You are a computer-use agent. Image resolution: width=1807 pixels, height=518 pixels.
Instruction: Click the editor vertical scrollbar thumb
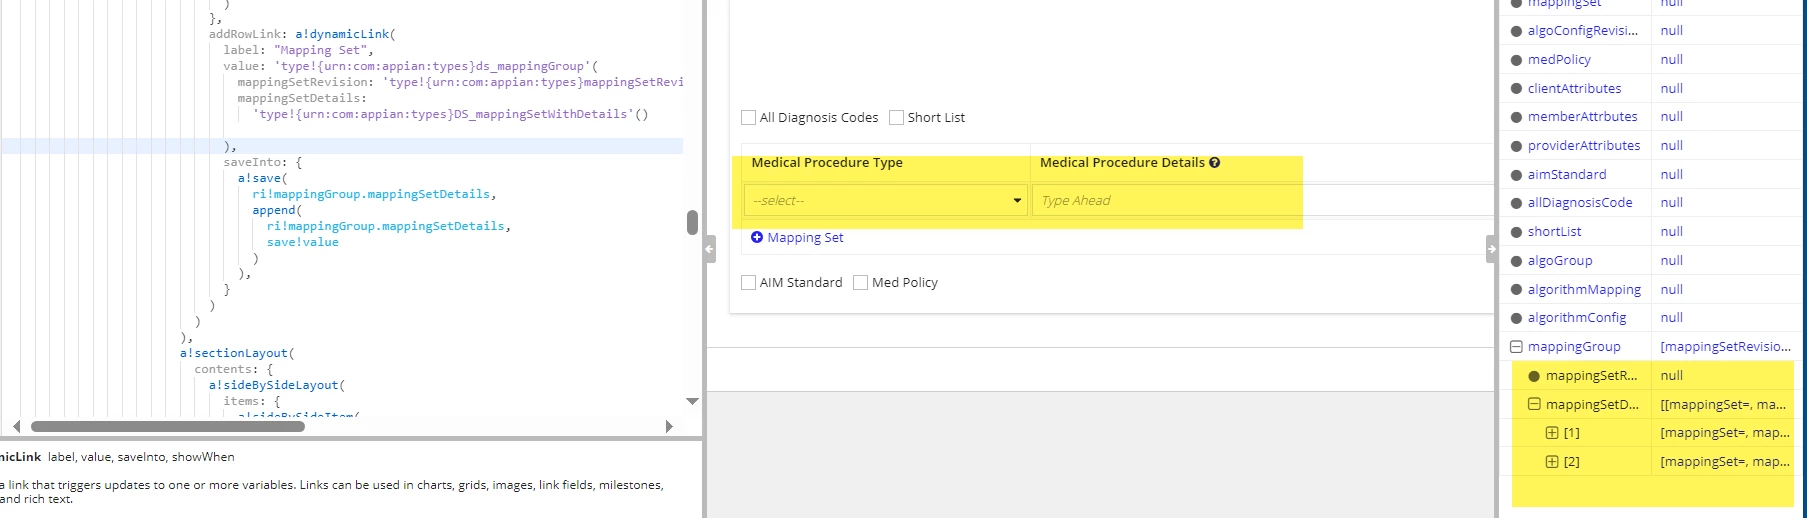point(692,222)
